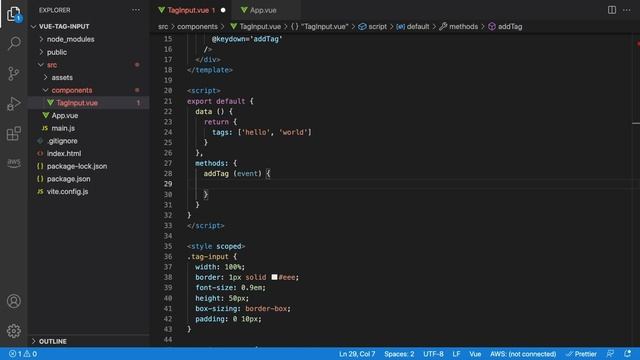640x360 pixels.
Task: Click Ln 29, Col 7 cursor position
Action: pos(357,354)
